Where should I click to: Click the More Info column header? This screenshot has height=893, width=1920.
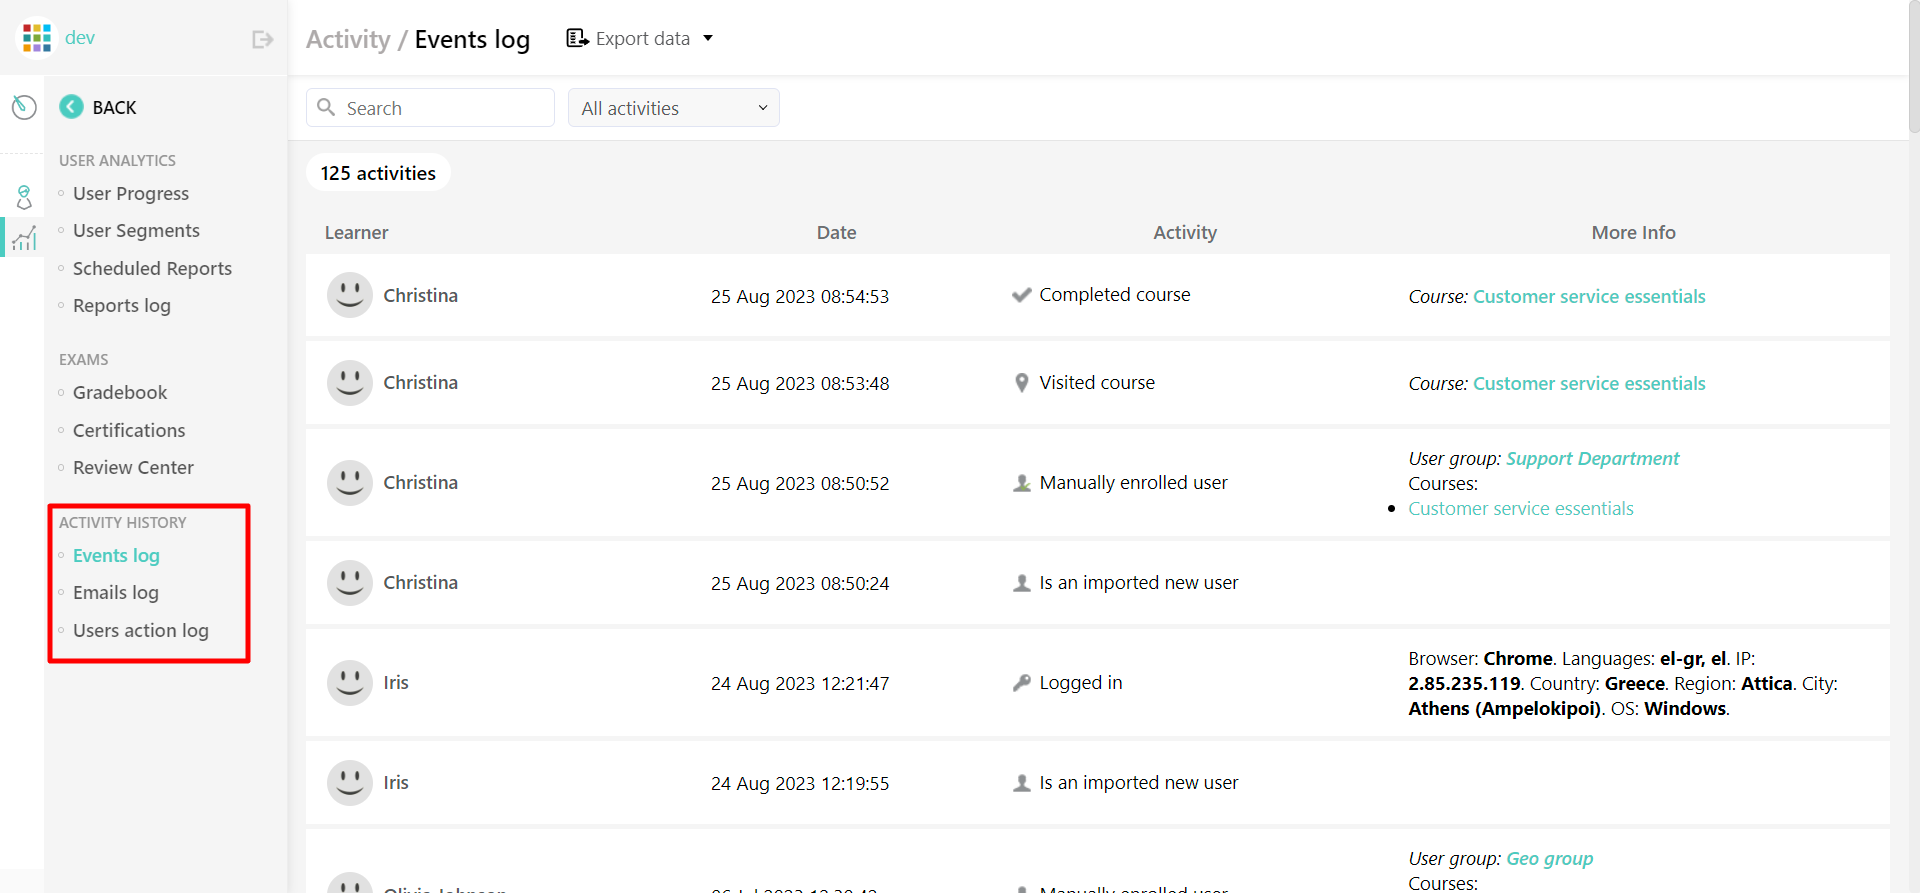click(1633, 232)
